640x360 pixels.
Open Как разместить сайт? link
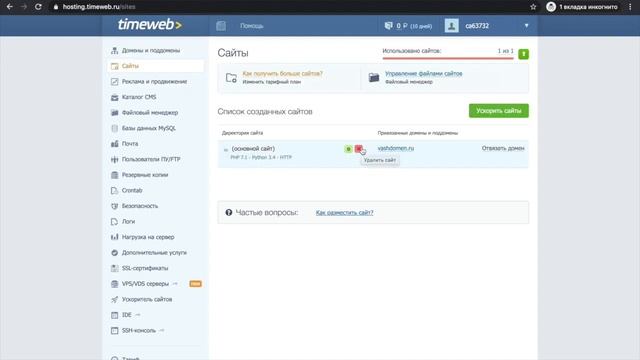click(344, 213)
